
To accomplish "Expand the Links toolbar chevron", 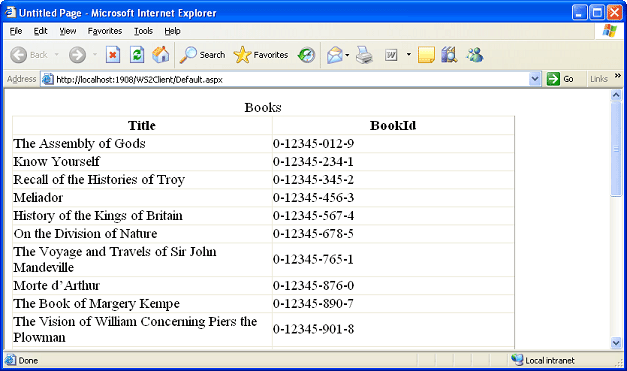I will coord(618,76).
